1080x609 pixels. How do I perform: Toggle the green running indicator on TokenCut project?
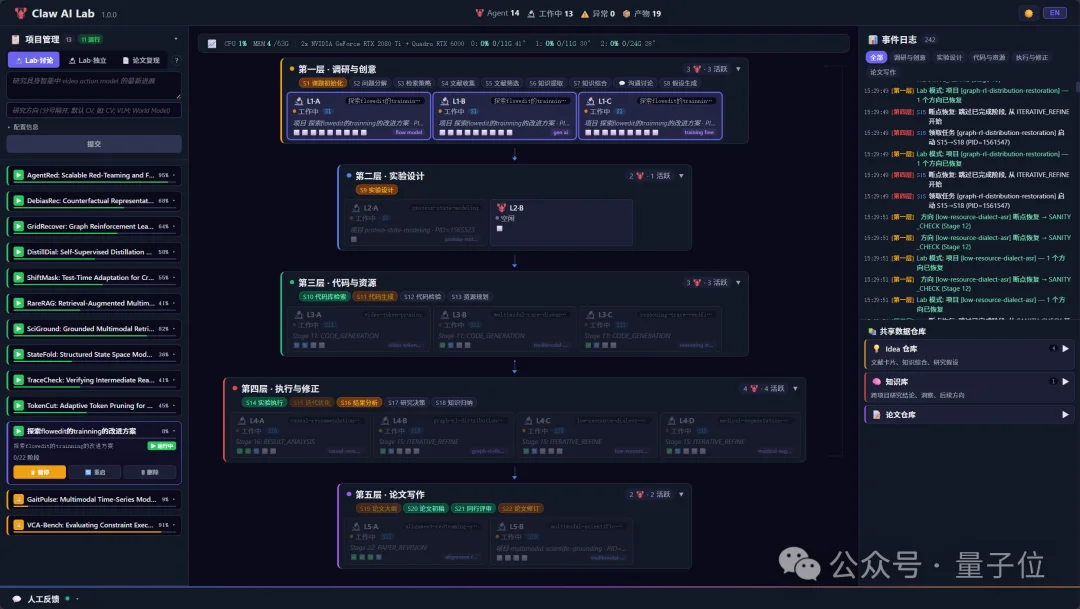pos(17,405)
